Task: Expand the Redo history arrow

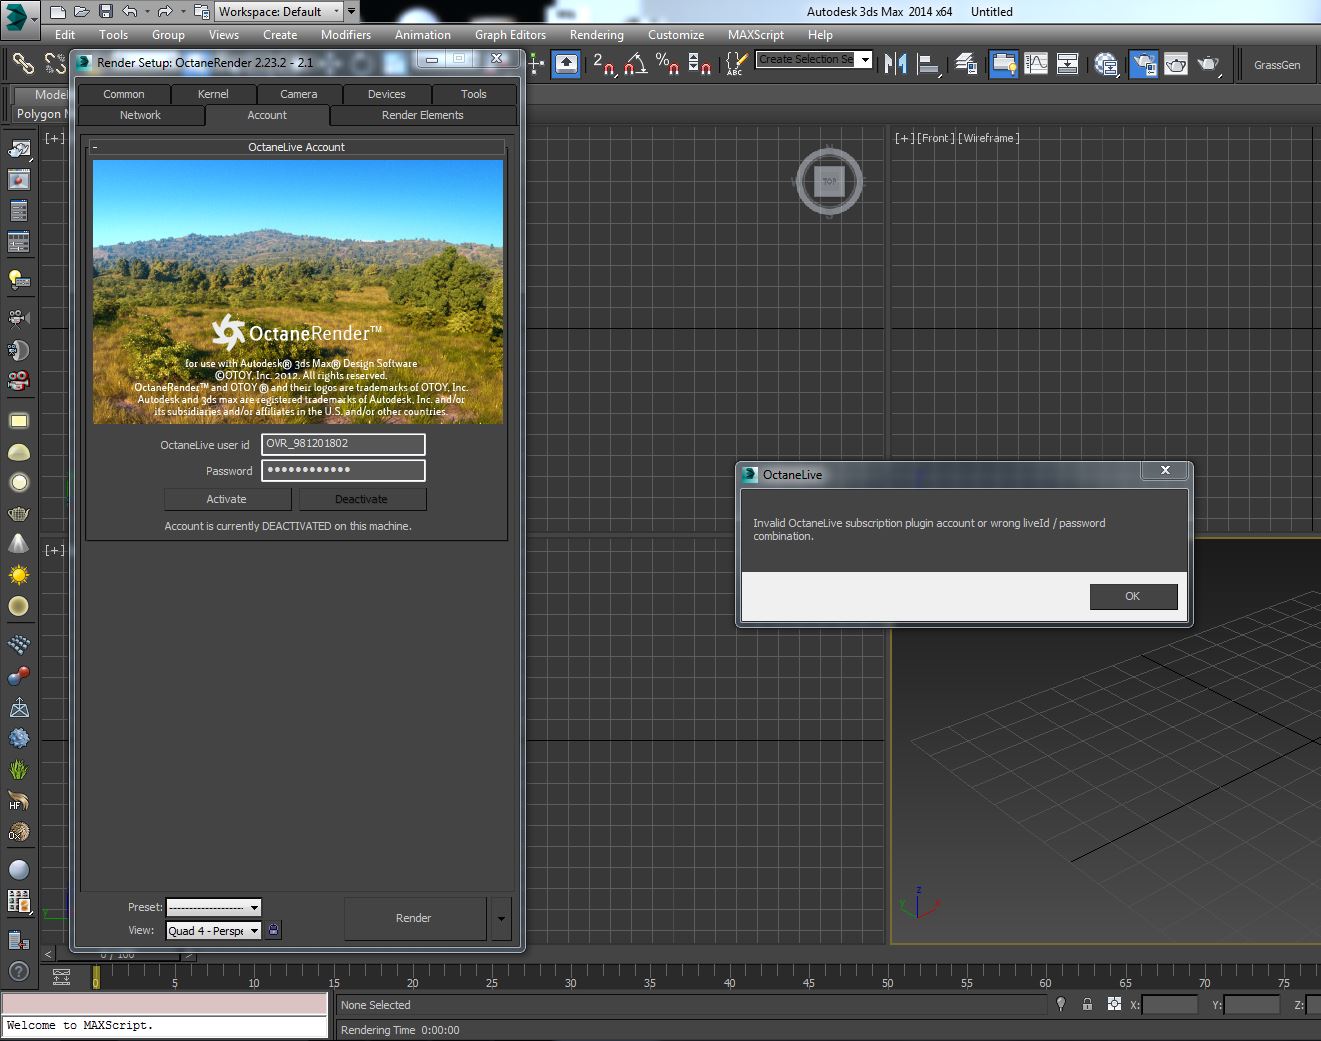Action: tap(182, 12)
